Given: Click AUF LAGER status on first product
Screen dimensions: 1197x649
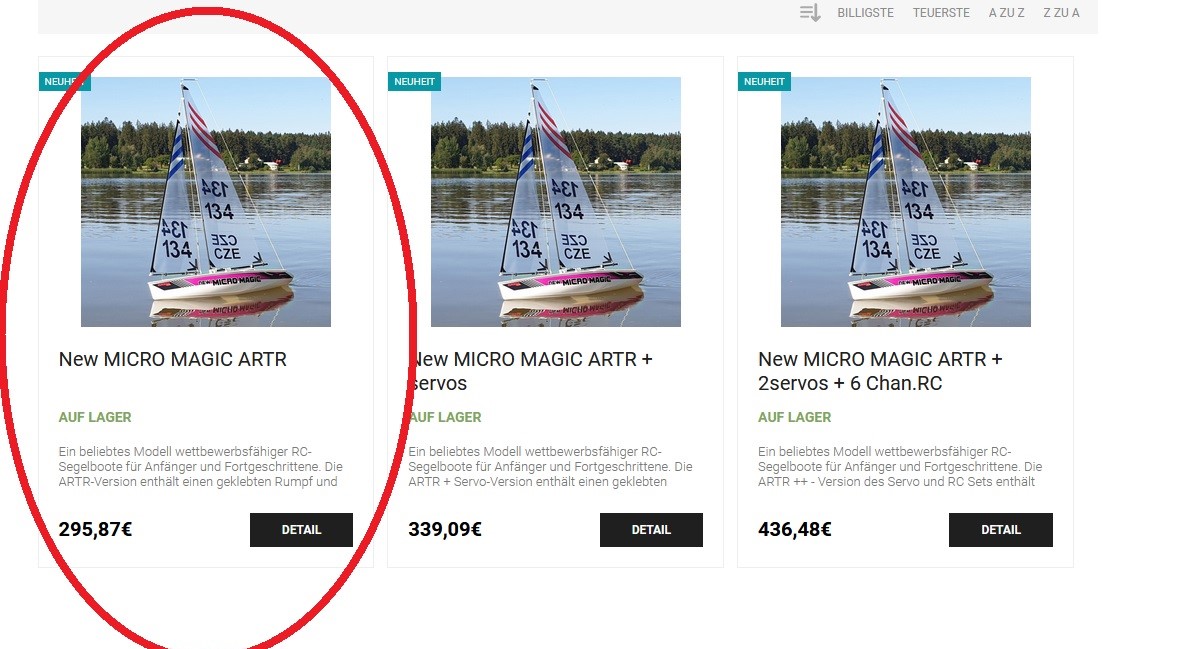Looking at the screenshot, I should click(x=91, y=417).
